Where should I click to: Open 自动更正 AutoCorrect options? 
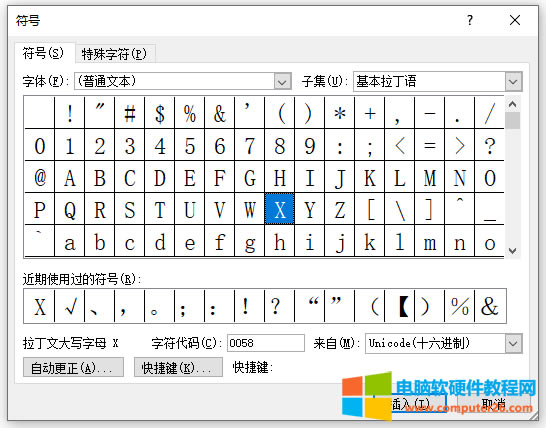click(73, 367)
